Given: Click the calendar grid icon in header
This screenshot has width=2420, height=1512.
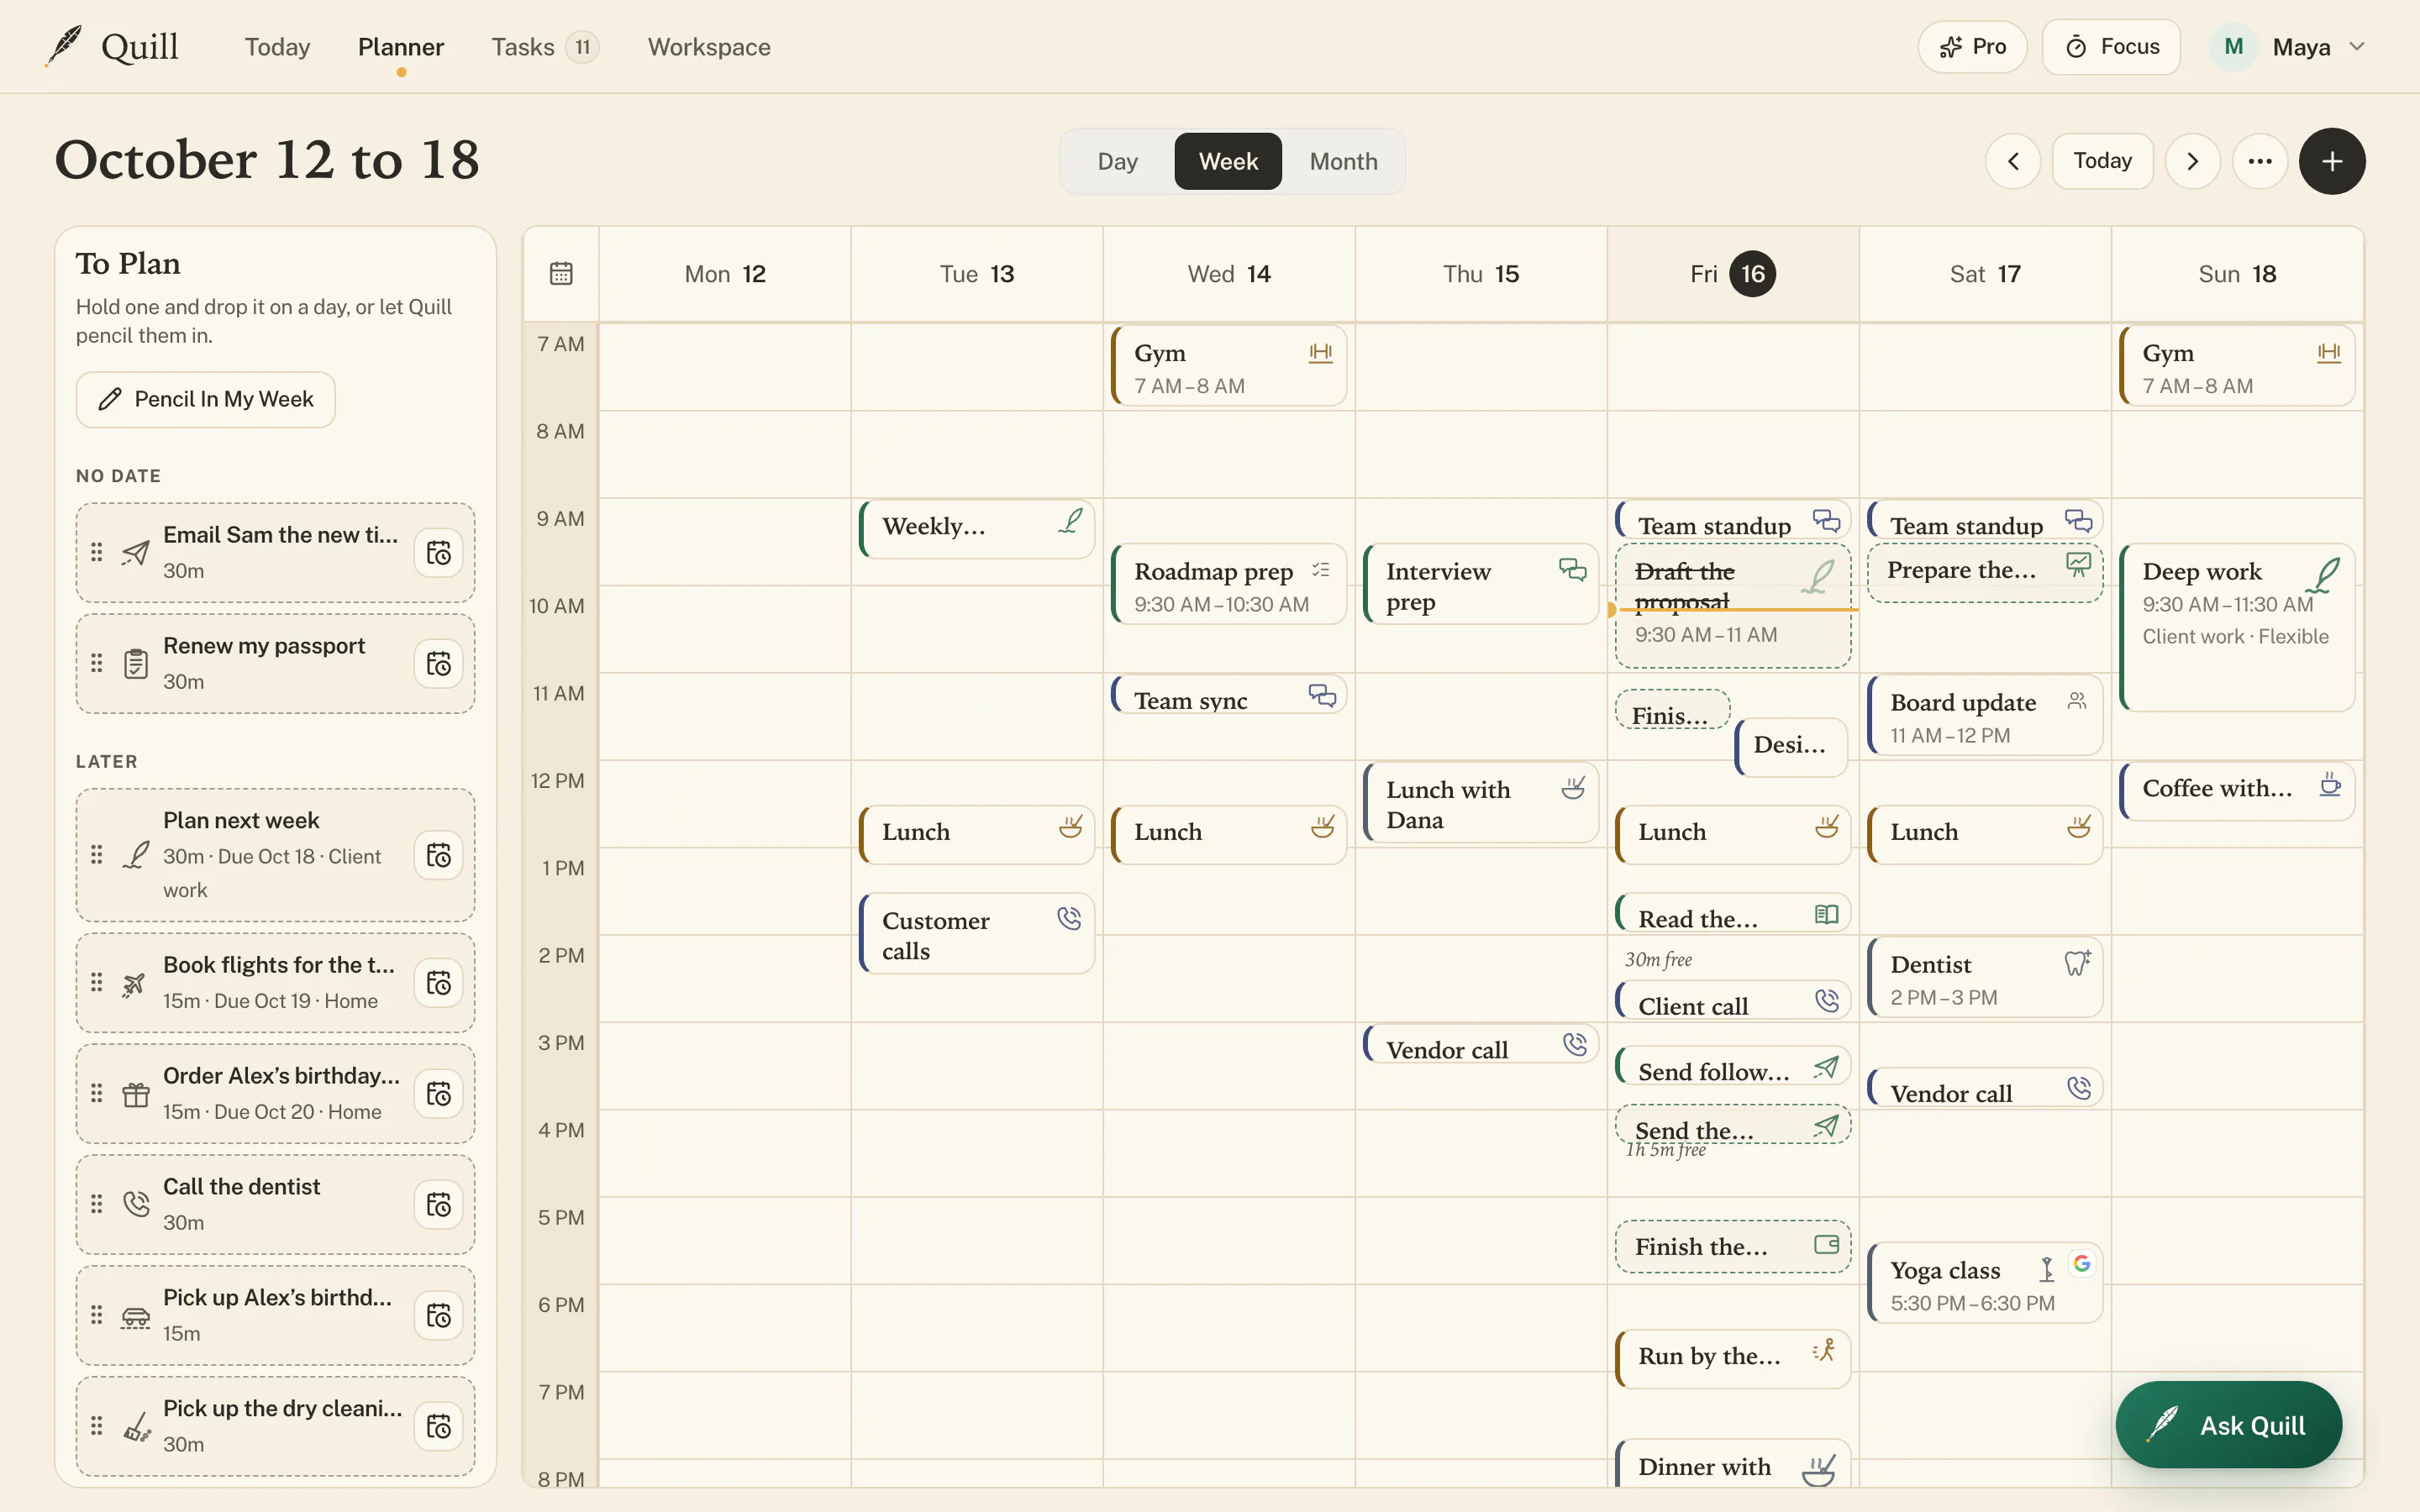Looking at the screenshot, I should click(x=561, y=274).
